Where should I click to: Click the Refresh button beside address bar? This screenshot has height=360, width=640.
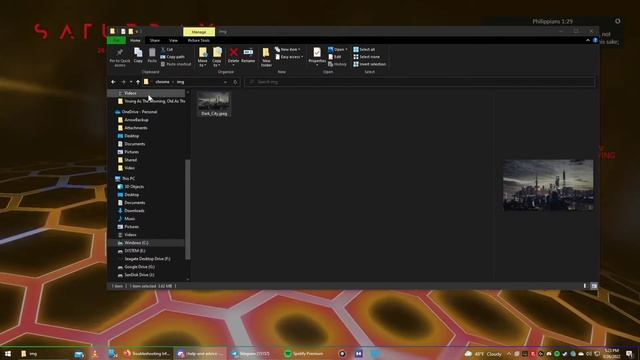(235, 82)
